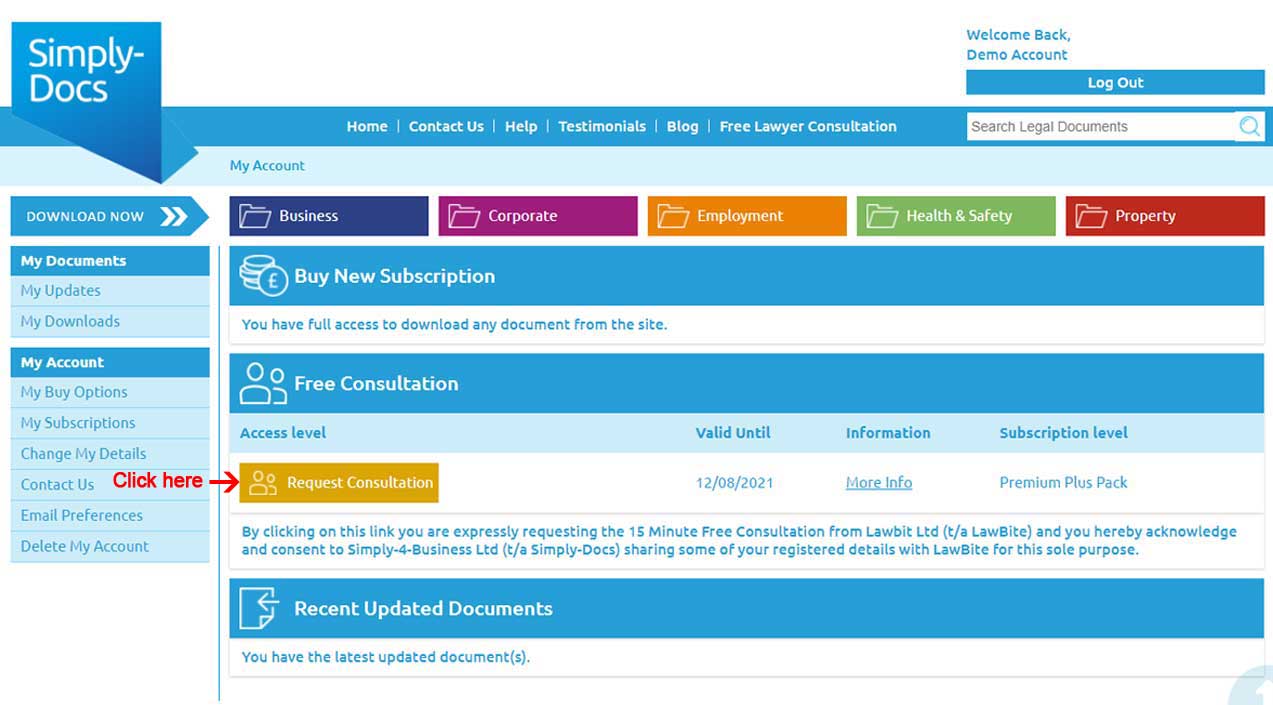Open the Property folder category
This screenshot has height=705, width=1273.
click(x=1164, y=216)
